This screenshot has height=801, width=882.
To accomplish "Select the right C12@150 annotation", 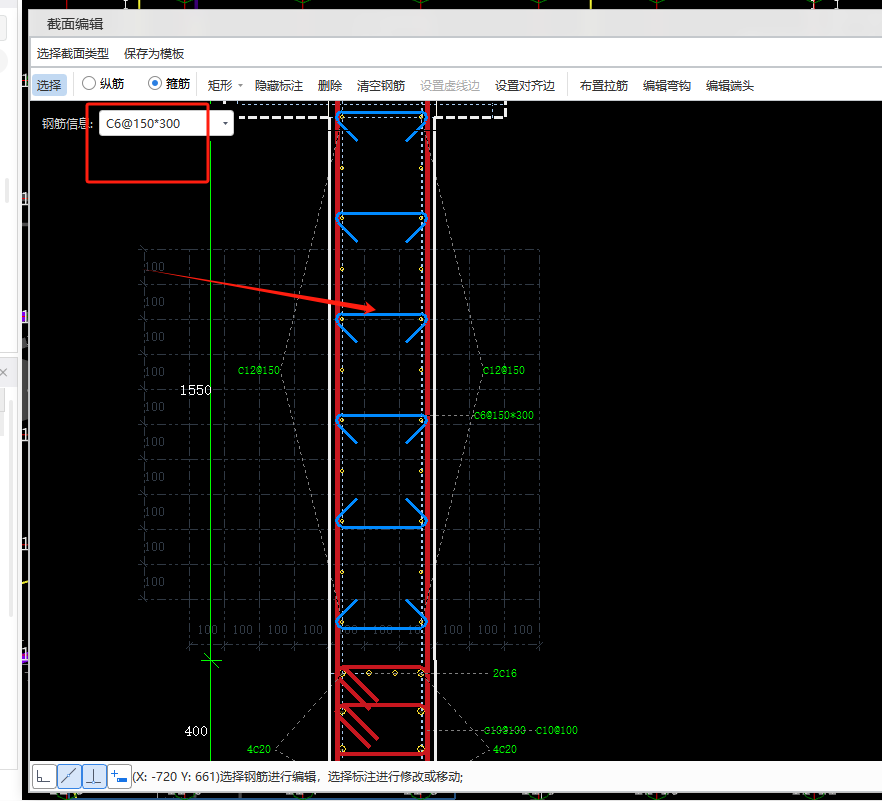I will 503,370.
